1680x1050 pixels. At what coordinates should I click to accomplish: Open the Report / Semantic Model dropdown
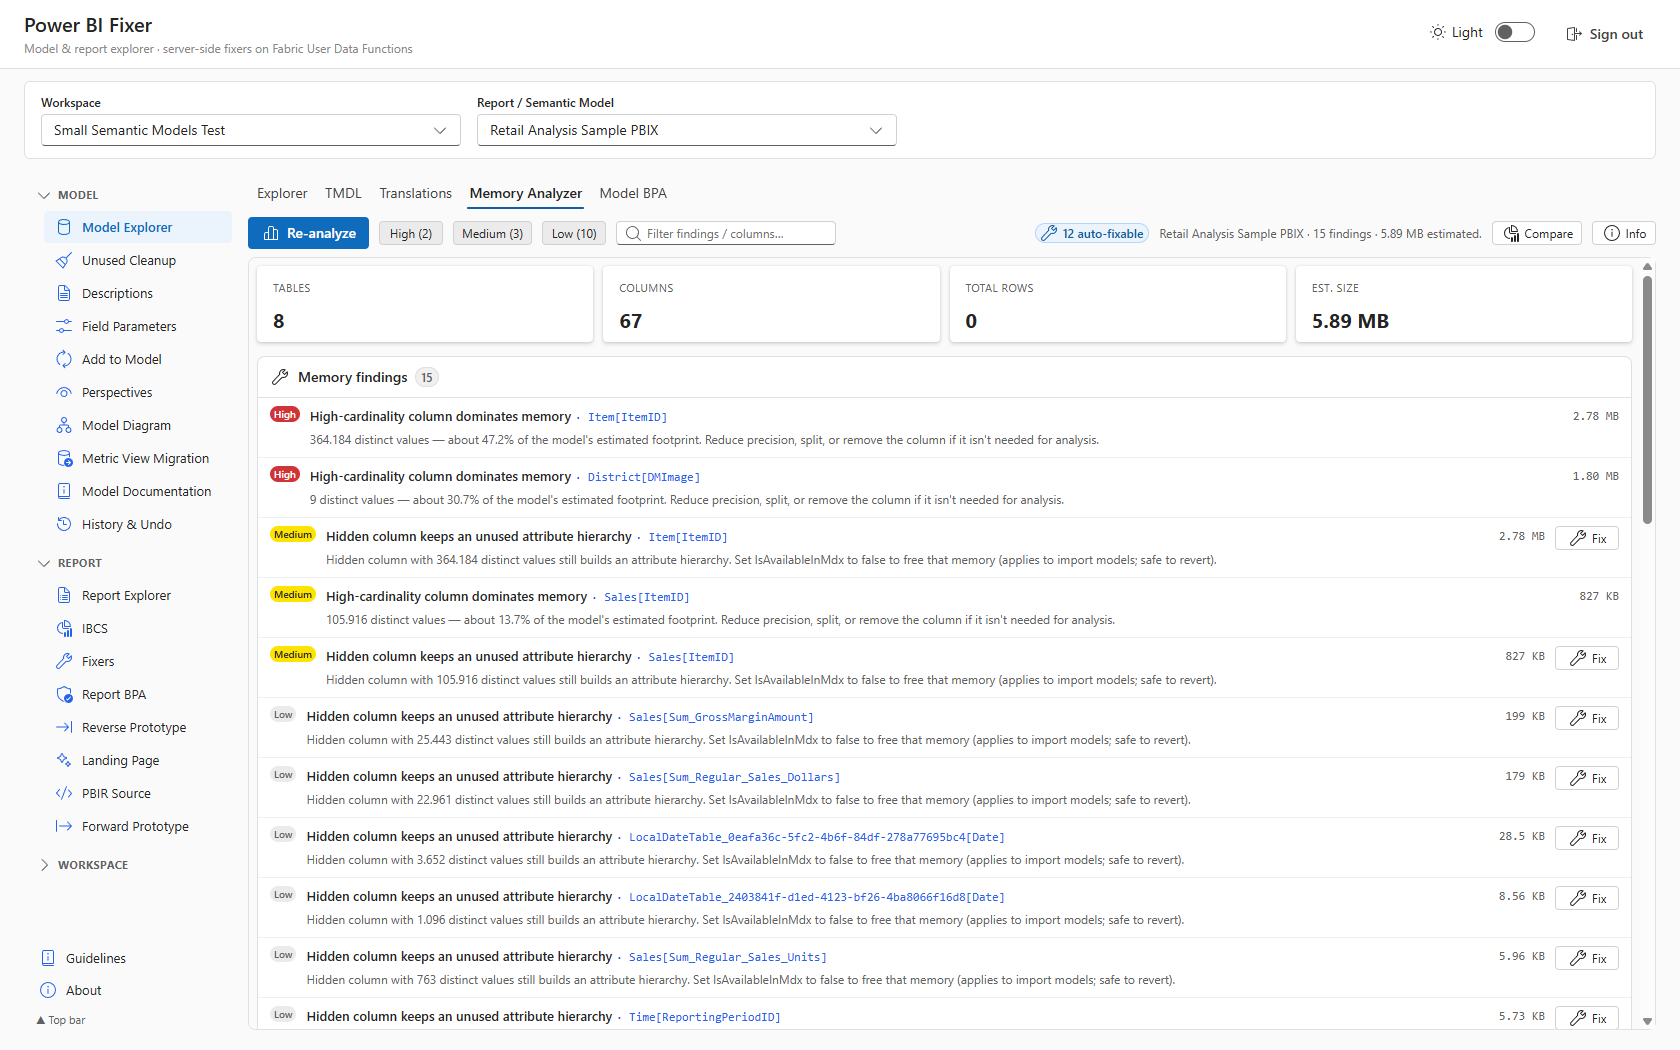pos(686,130)
